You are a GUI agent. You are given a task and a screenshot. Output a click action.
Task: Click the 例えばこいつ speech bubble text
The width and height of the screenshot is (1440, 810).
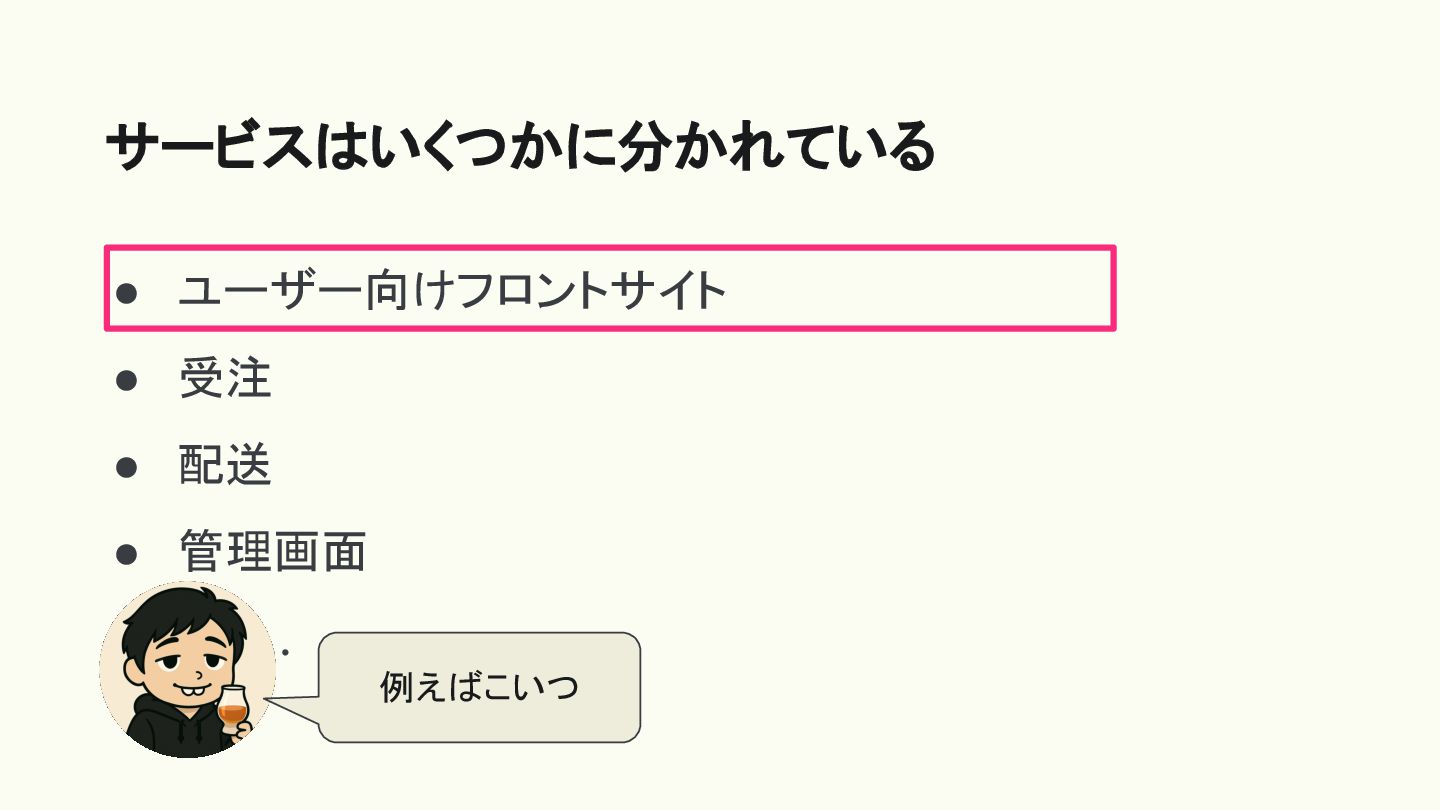point(479,687)
